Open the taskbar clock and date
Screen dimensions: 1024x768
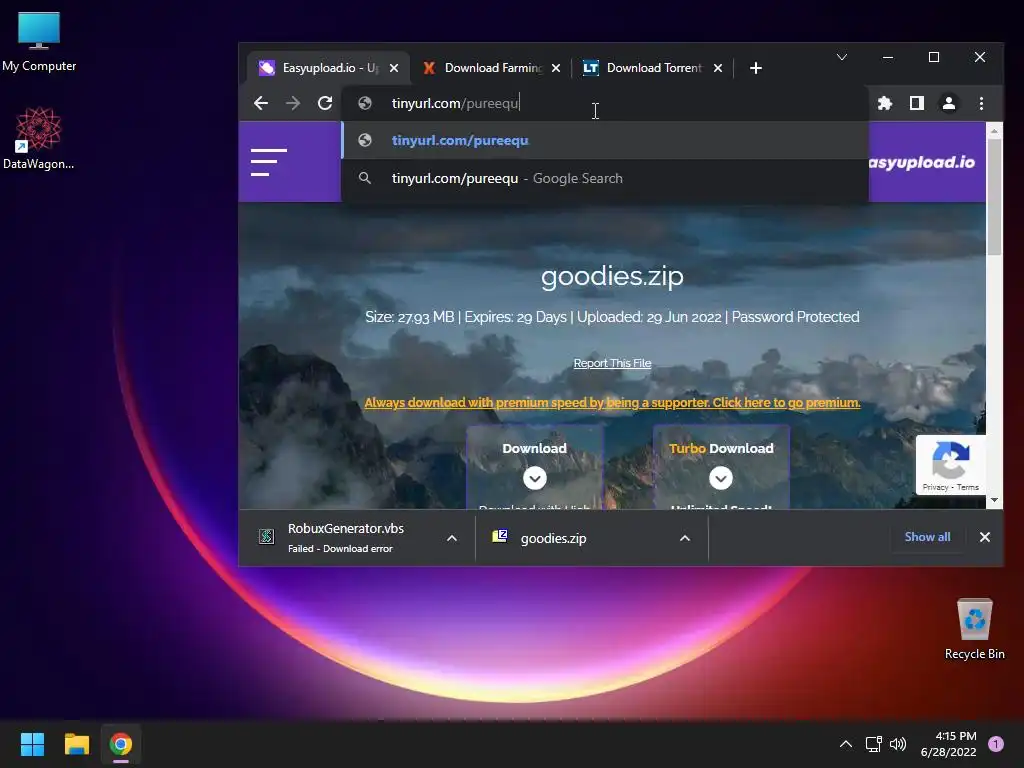click(x=949, y=744)
